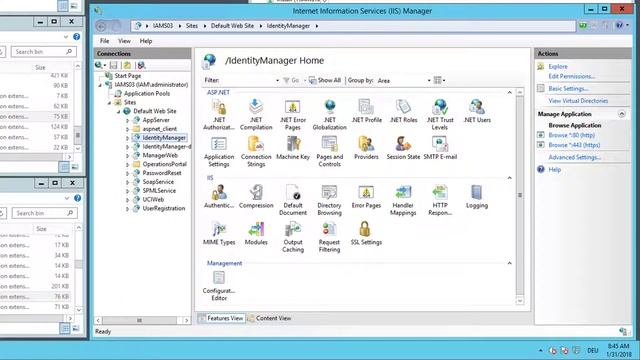Select UserRegistration in Connections tree

click(x=164, y=209)
